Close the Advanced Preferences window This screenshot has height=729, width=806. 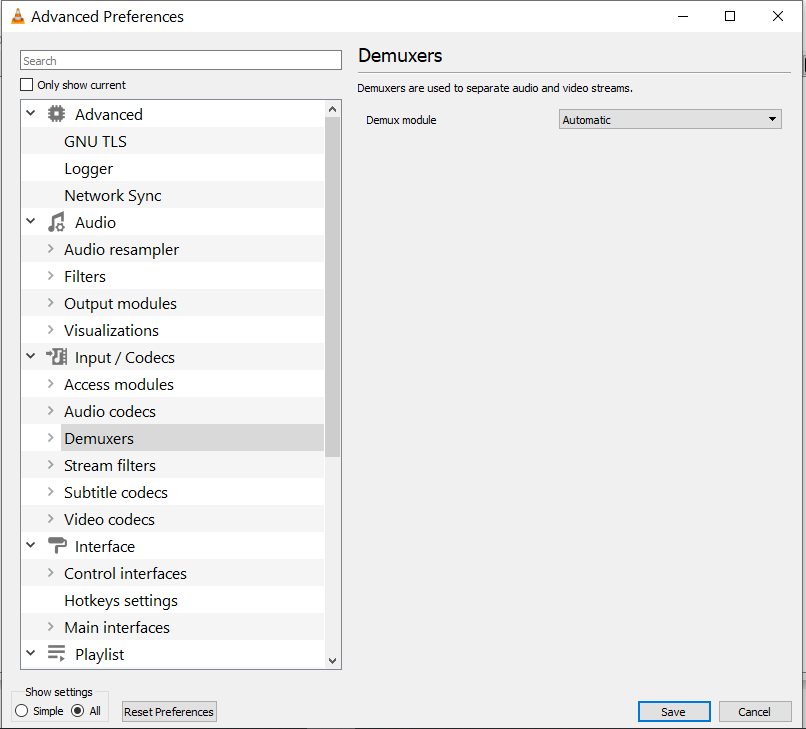coord(777,16)
